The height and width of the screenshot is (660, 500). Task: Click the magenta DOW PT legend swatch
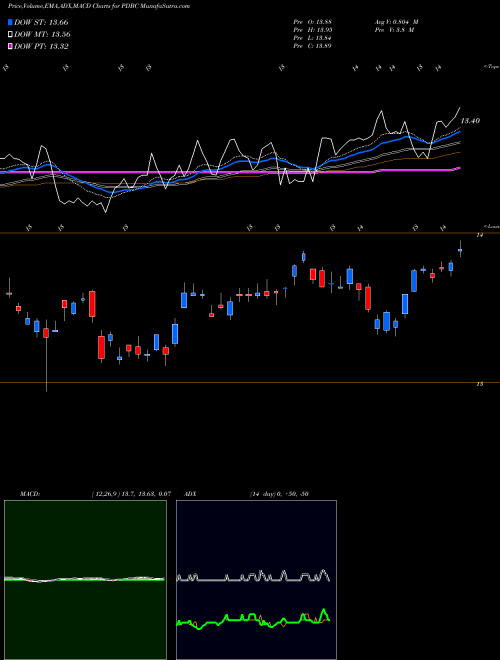[10, 46]
